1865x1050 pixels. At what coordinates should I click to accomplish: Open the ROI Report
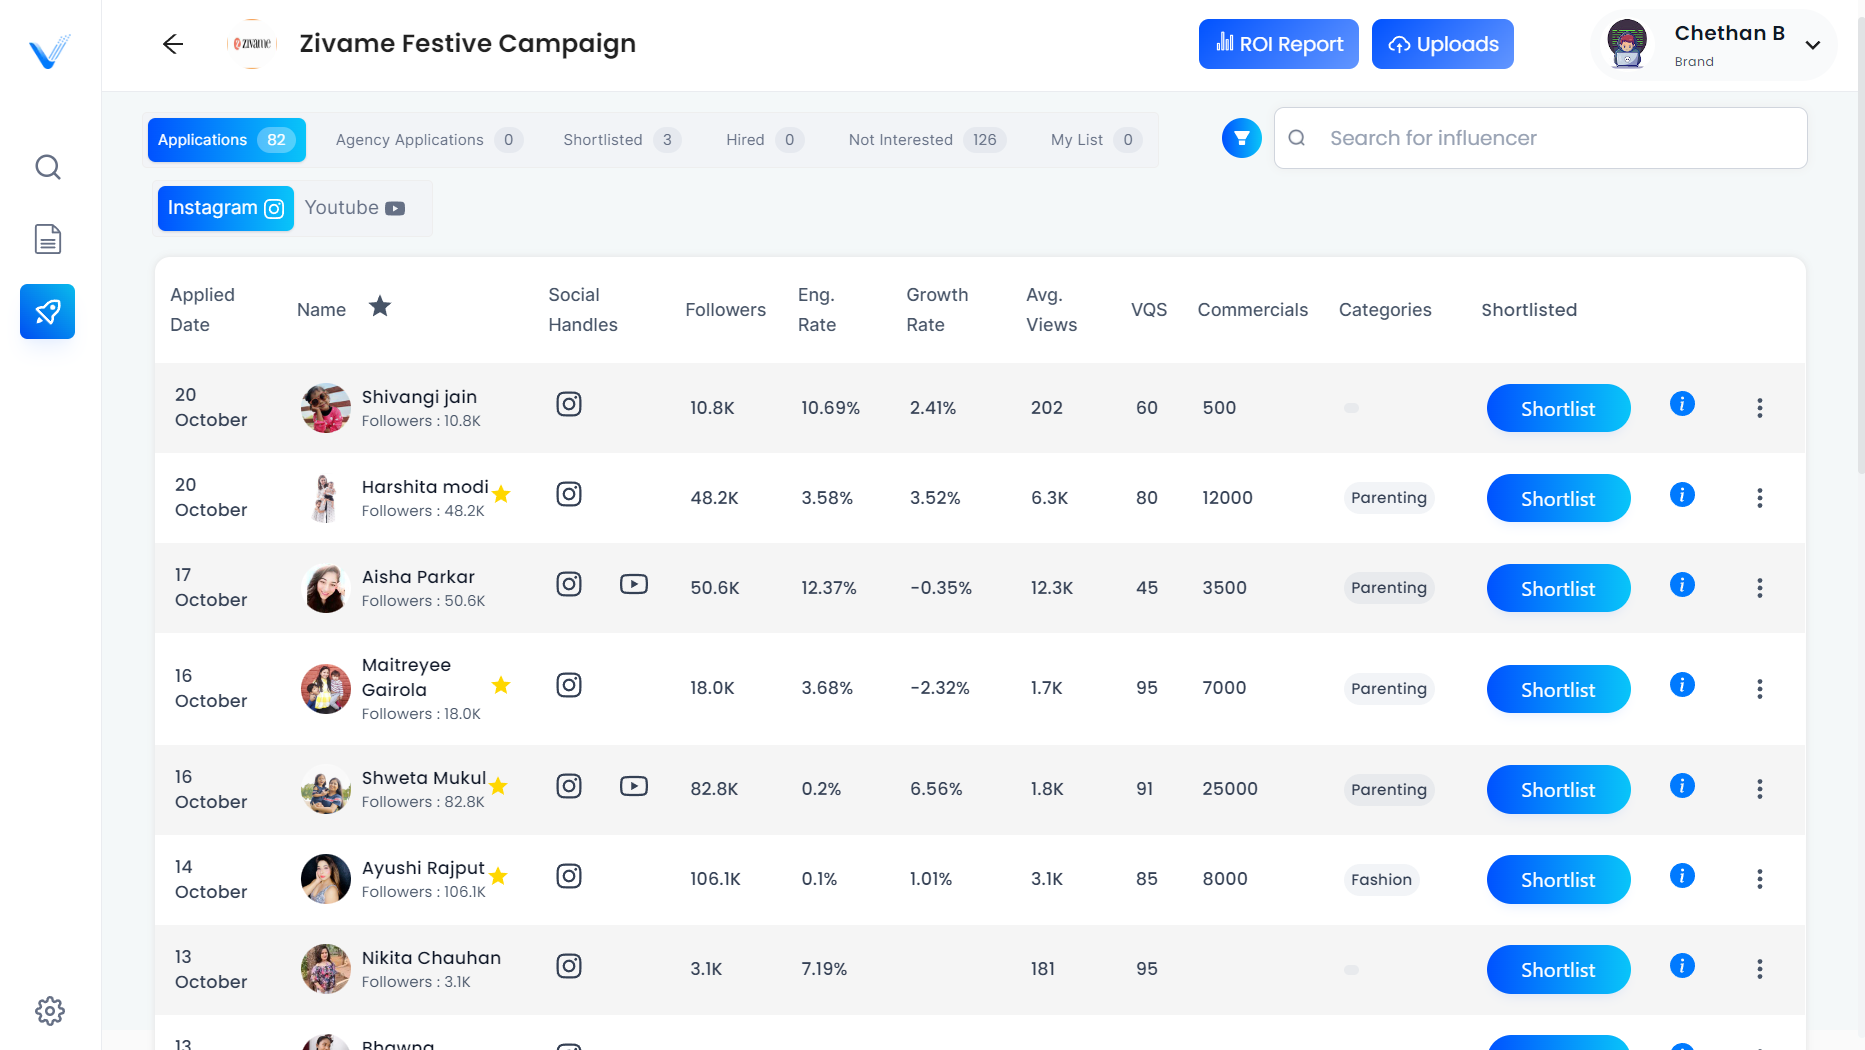1279,44
